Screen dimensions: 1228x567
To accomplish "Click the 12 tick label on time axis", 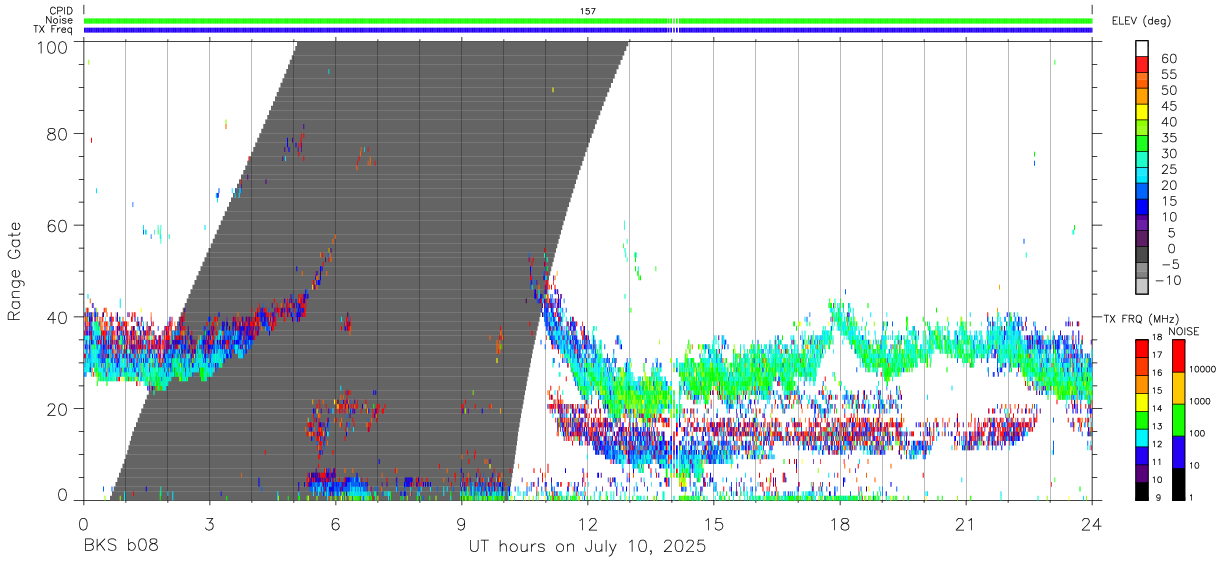I will click(x=588, y=524).
